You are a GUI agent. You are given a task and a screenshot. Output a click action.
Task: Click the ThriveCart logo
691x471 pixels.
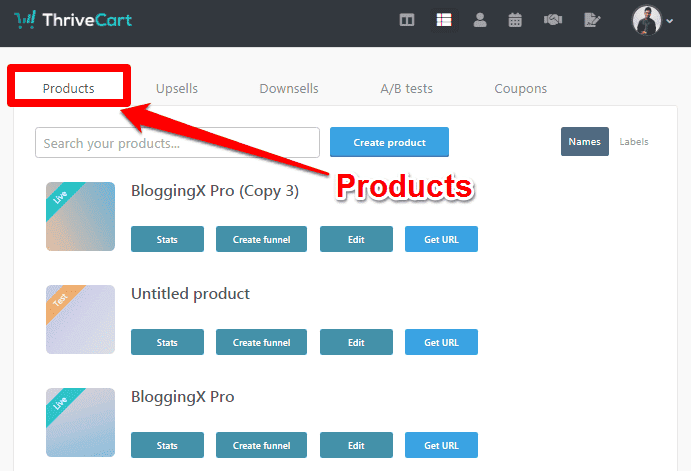tap(73, 19)
